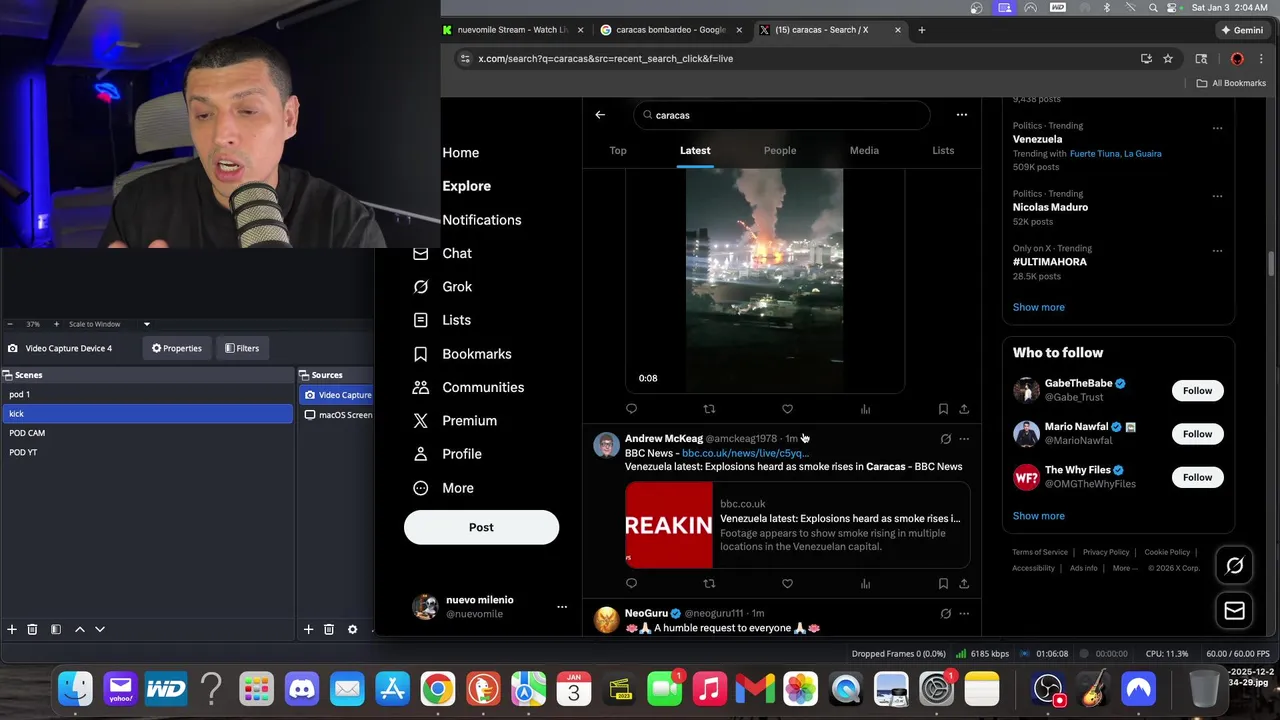Screen dimensions: 1280x720
Task: Go back with the X search back arrow
Action: [600, 115]
